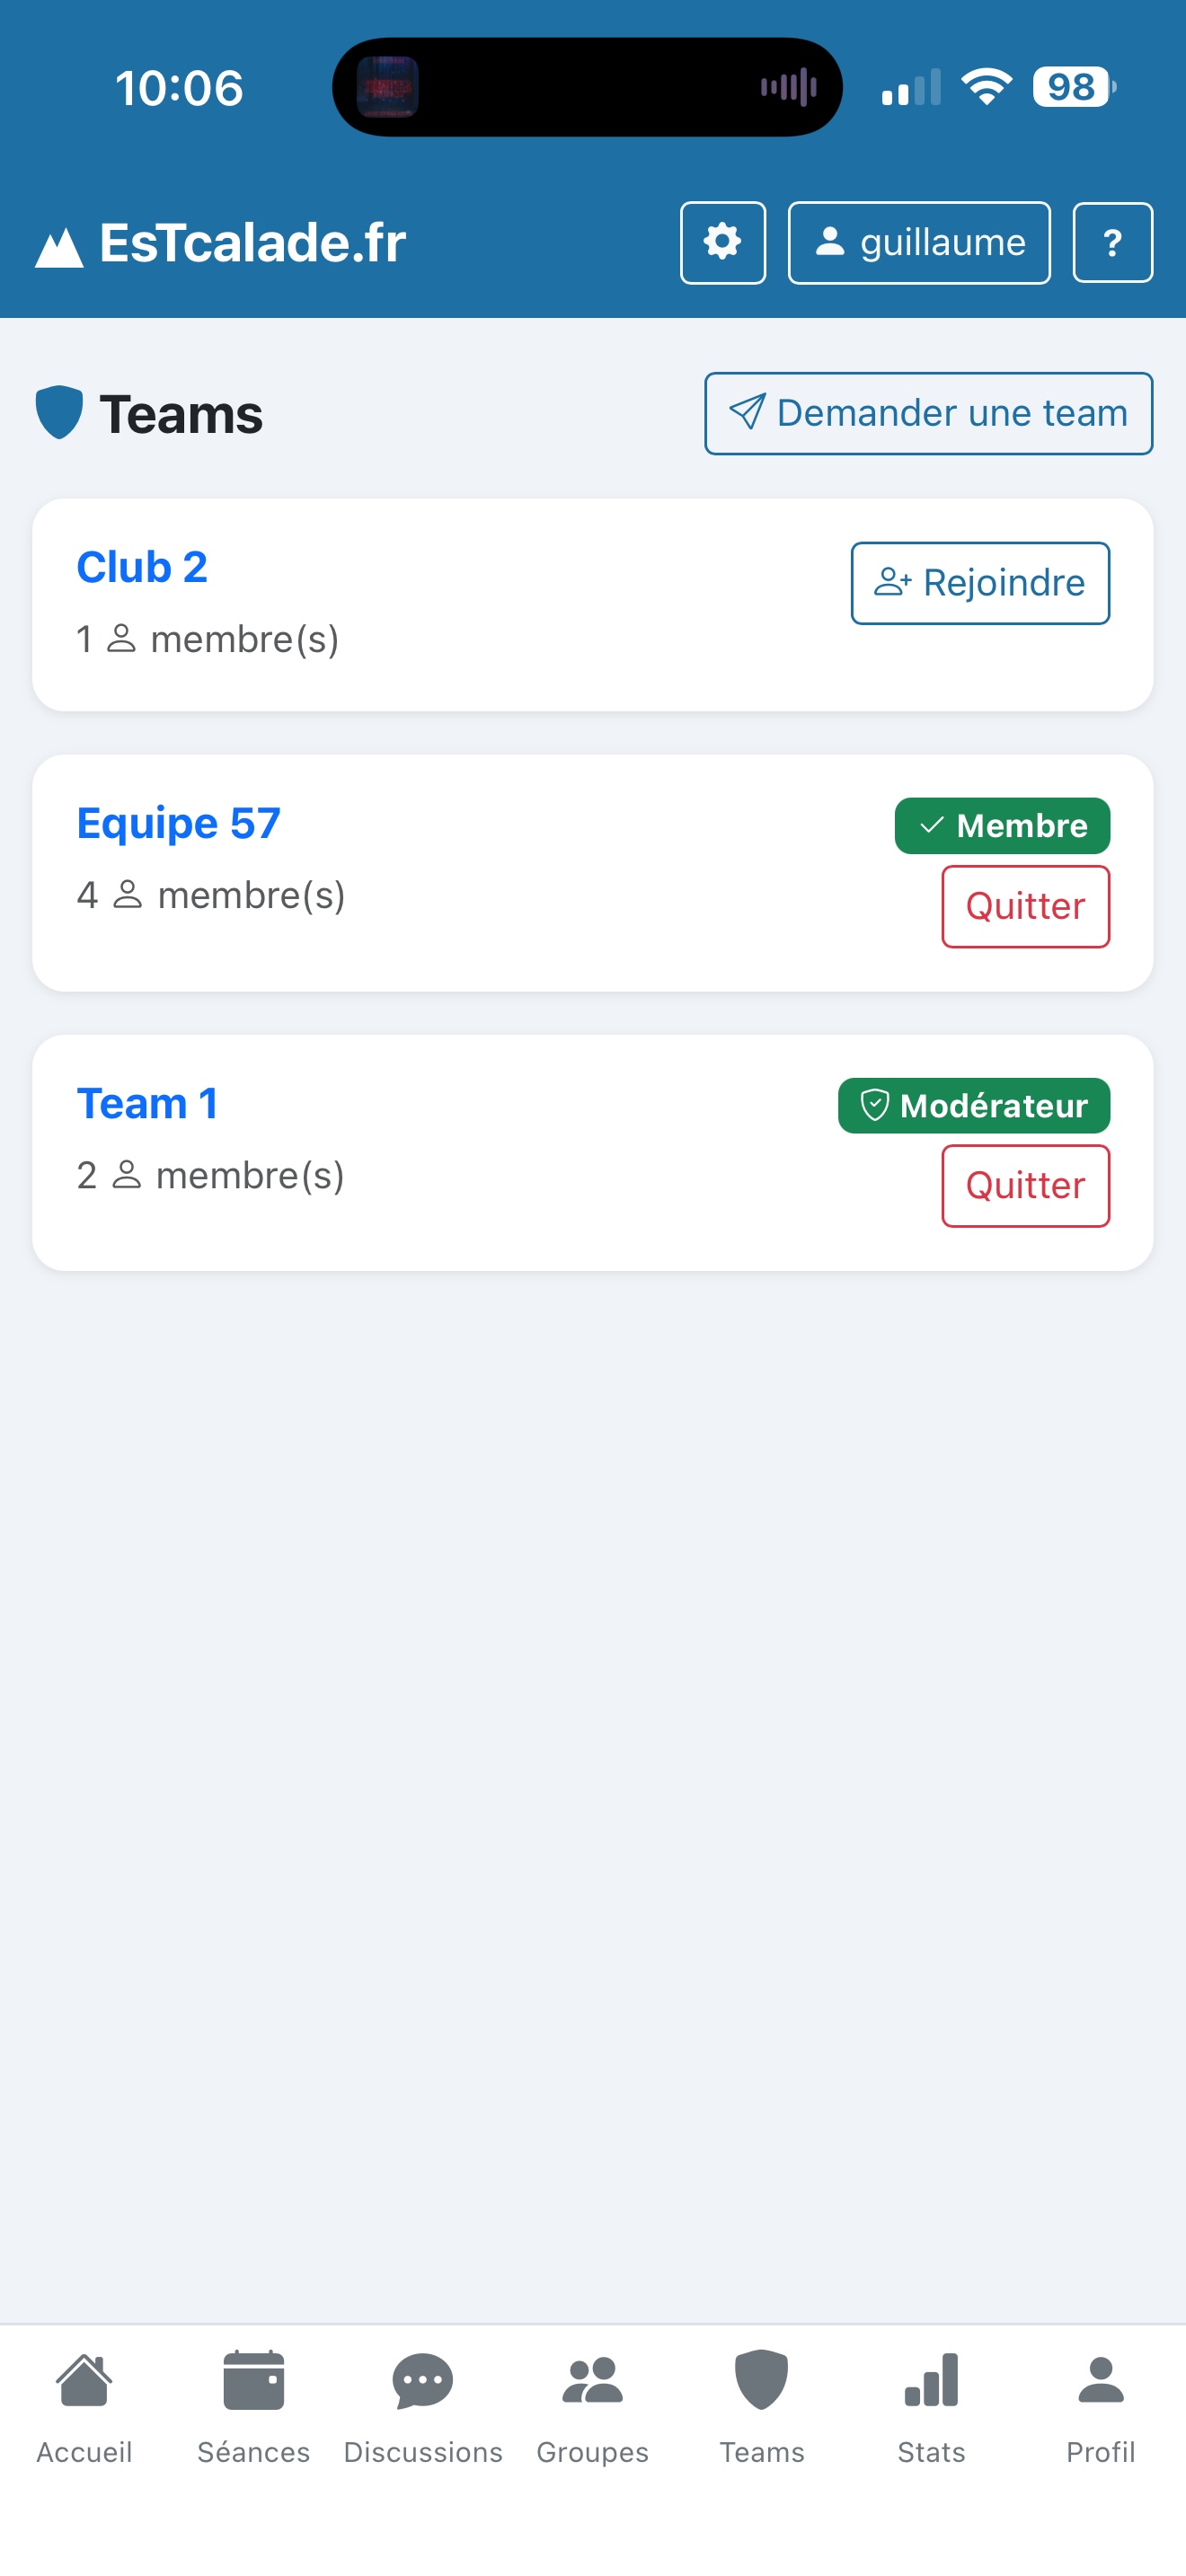1186x2576 pixels.
Task: Open the Profil person tab
Action: point(1100,2406)
